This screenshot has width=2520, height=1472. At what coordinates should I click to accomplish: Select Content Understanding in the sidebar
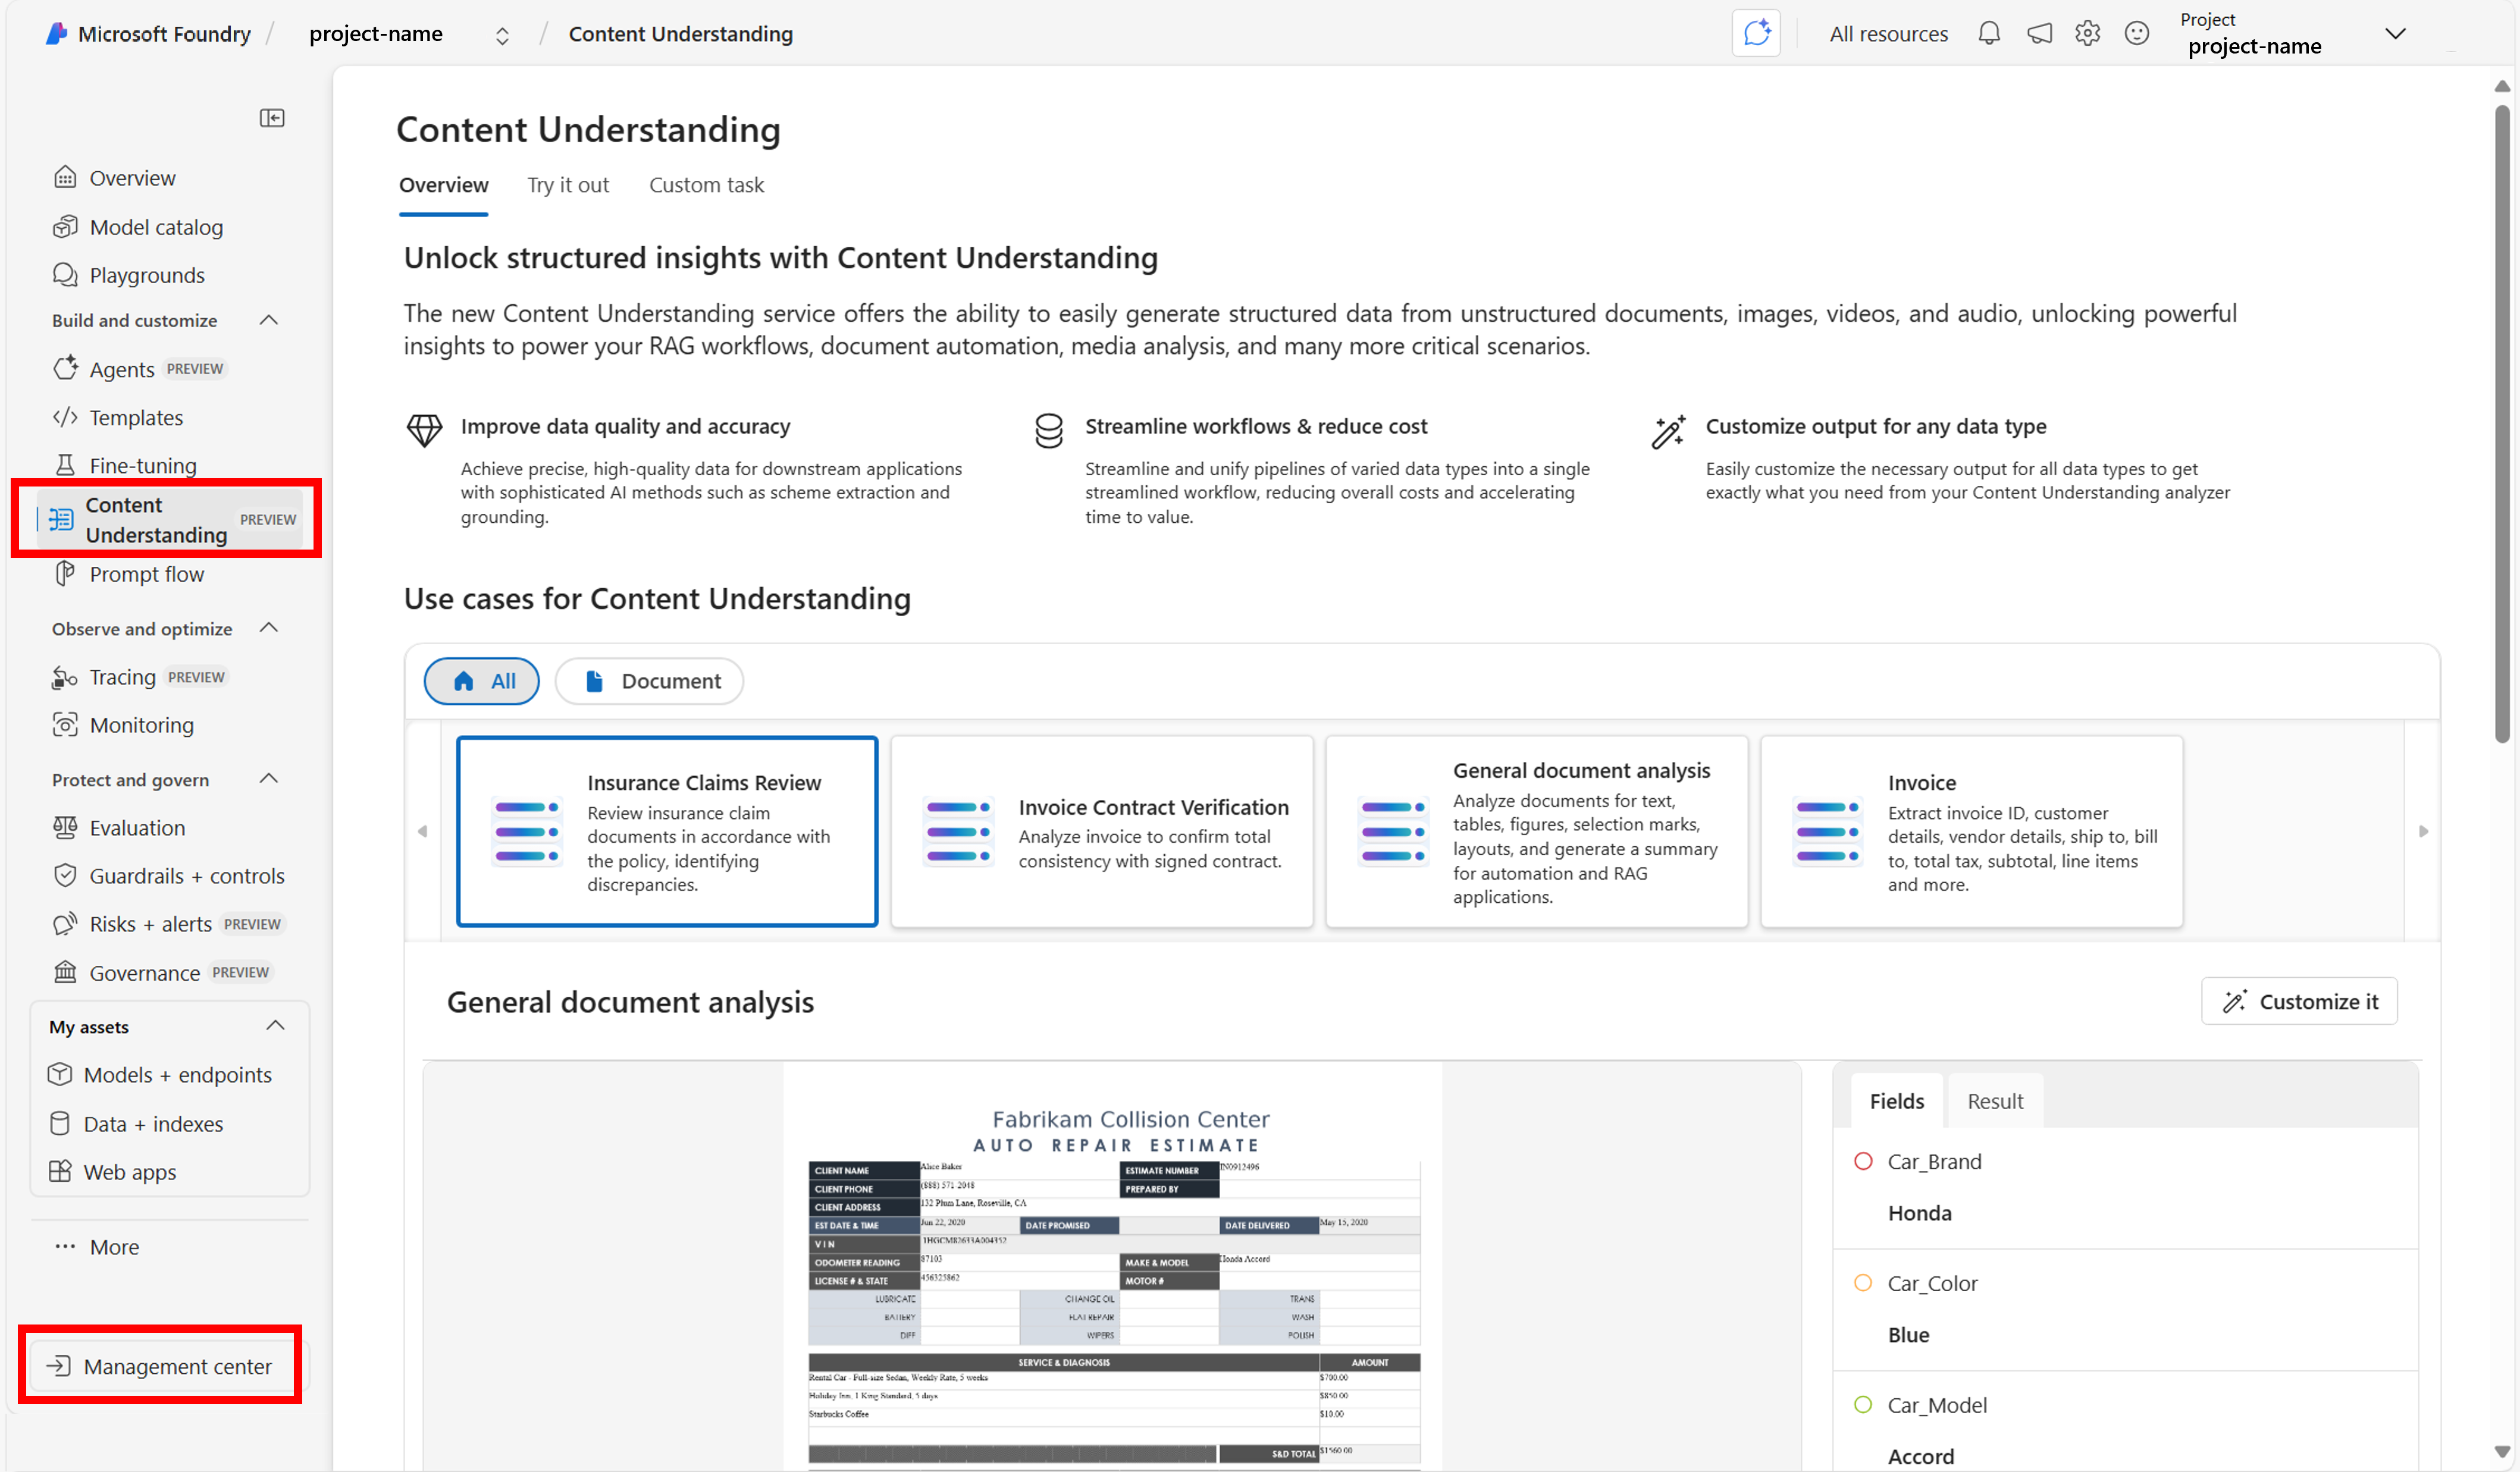[x=170, y=519]
